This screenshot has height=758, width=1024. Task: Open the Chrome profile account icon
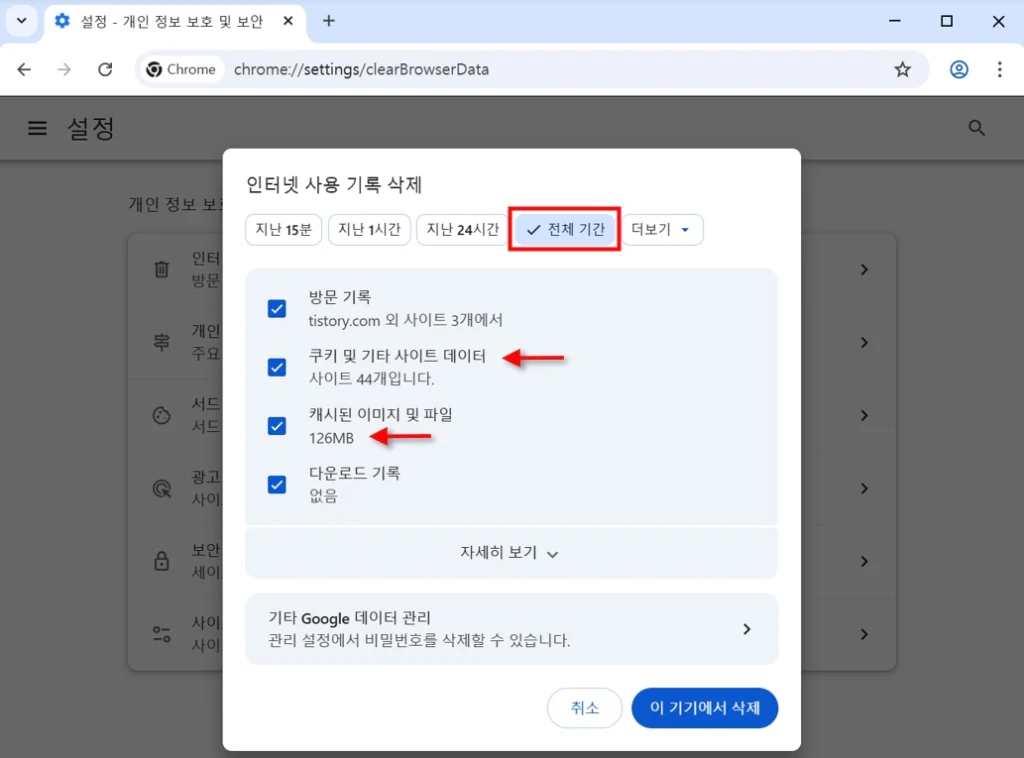tap(958, 69)
